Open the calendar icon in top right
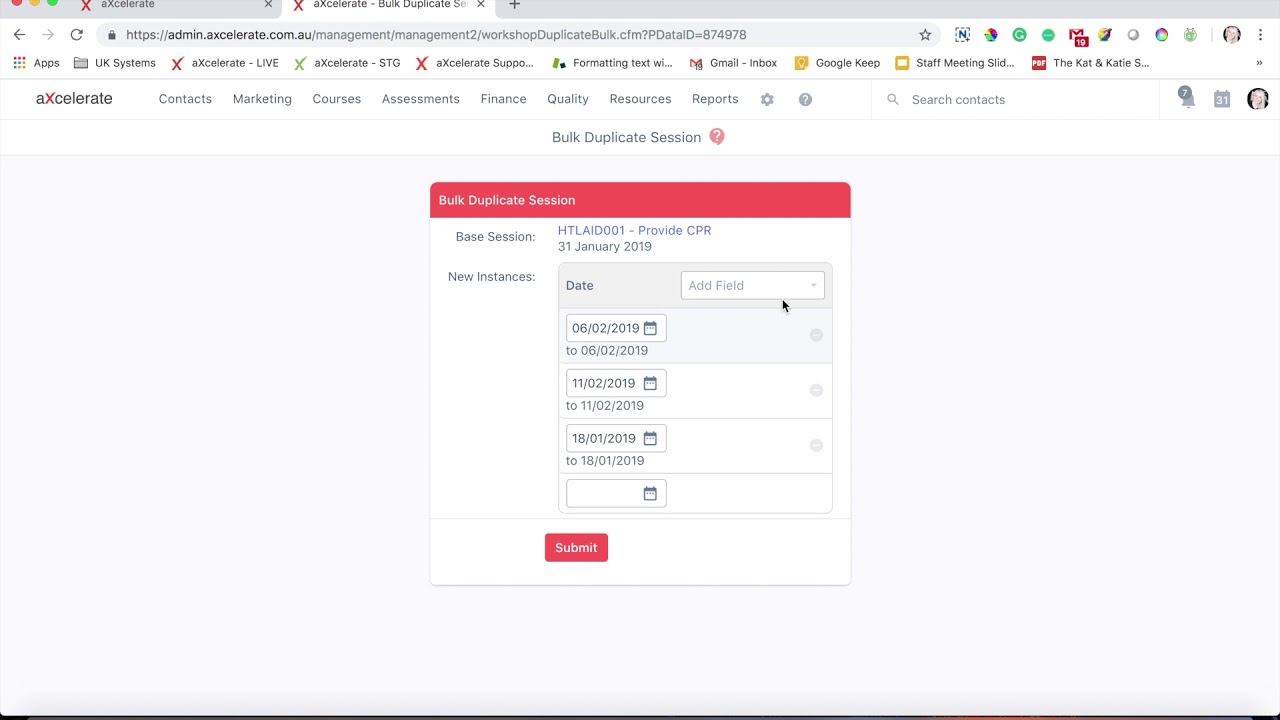 (x=1222, y=99)
